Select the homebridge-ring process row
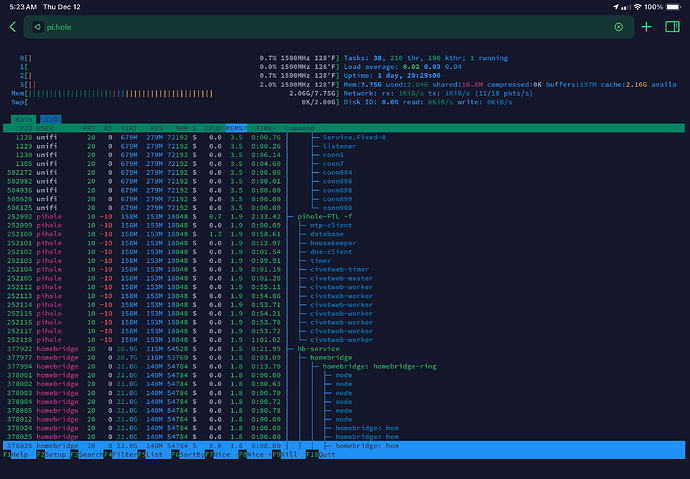The width and height of the screenshot is (690, 479). coord(378,366)
